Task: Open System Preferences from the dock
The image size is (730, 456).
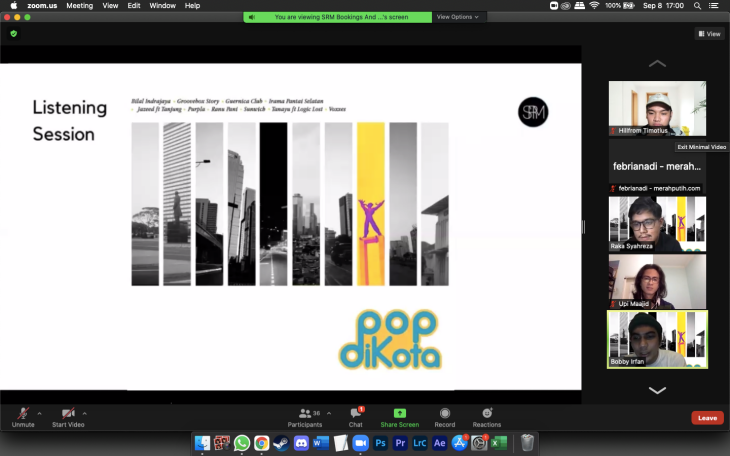Action: [x=479, y=443]
